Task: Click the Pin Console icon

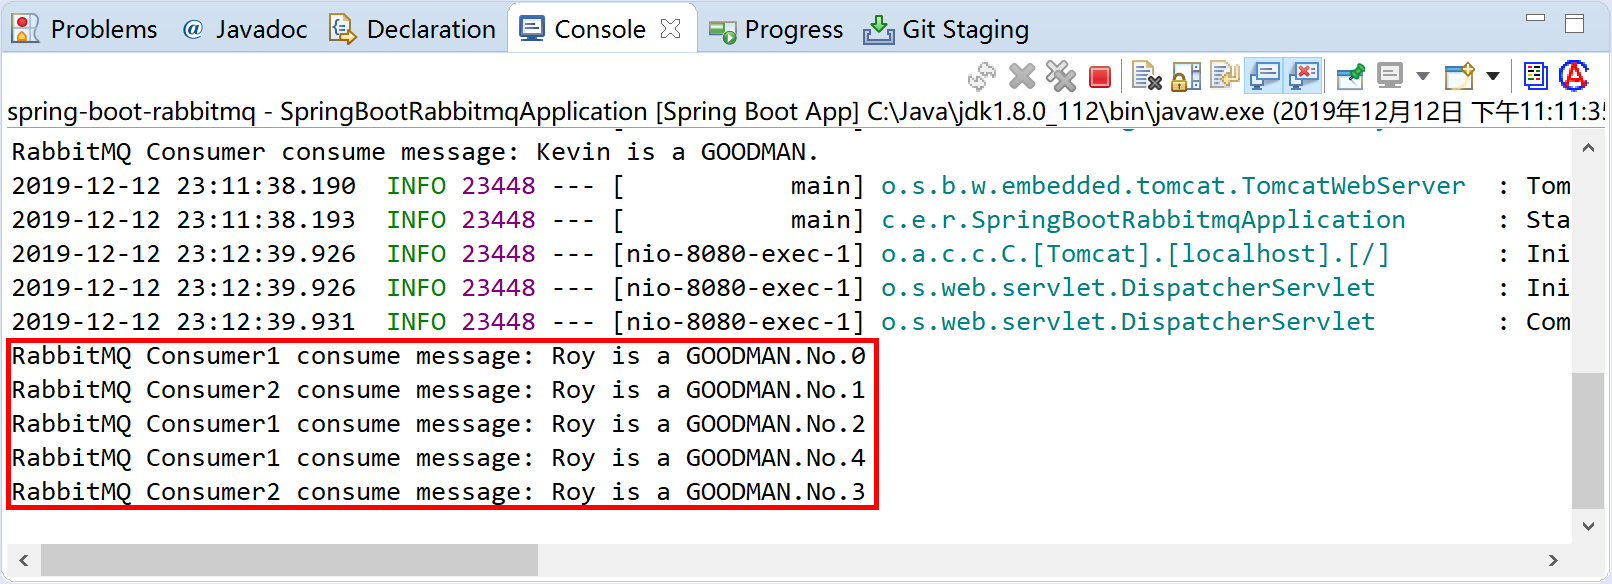Action: coord(1350,76)
